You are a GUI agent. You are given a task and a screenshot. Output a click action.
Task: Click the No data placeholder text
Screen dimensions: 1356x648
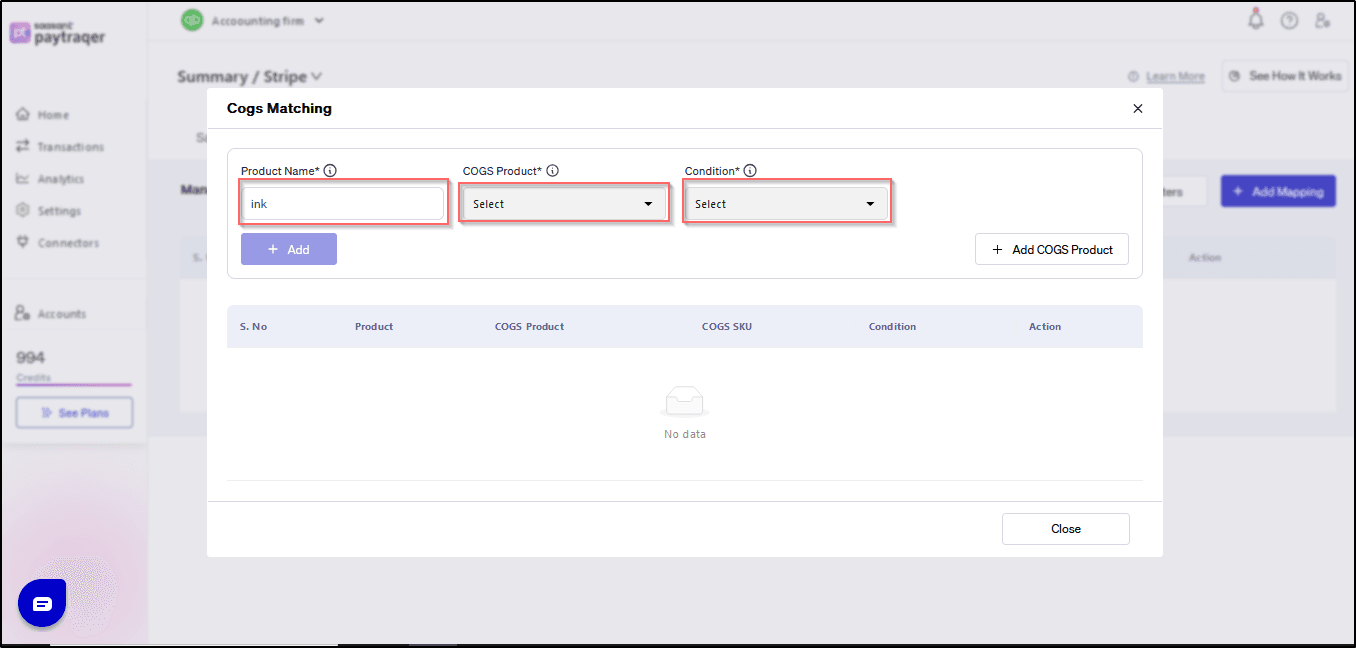tap(685, 434)
